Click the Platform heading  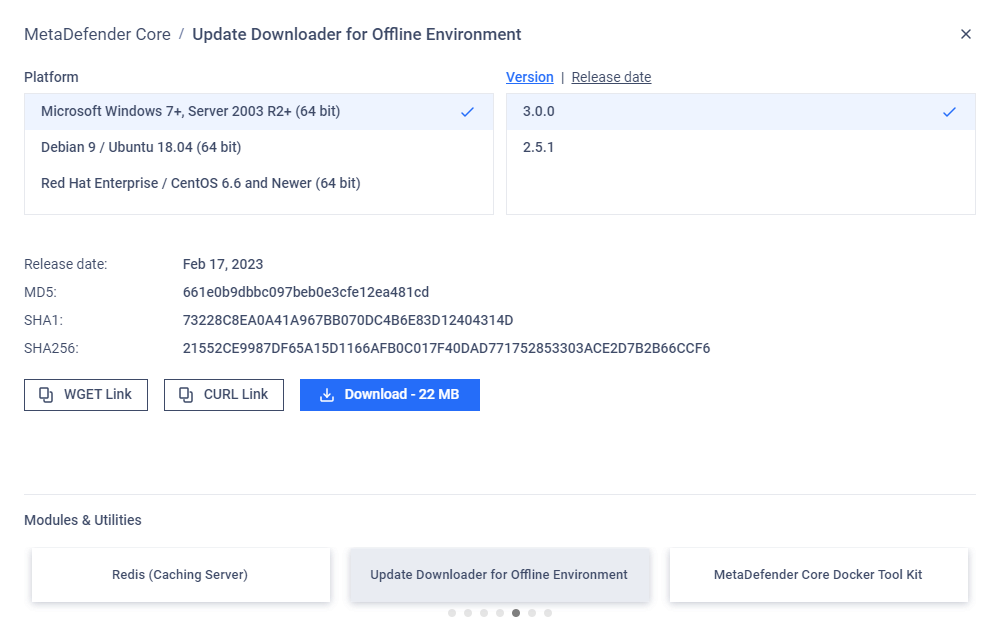(51, 77)
